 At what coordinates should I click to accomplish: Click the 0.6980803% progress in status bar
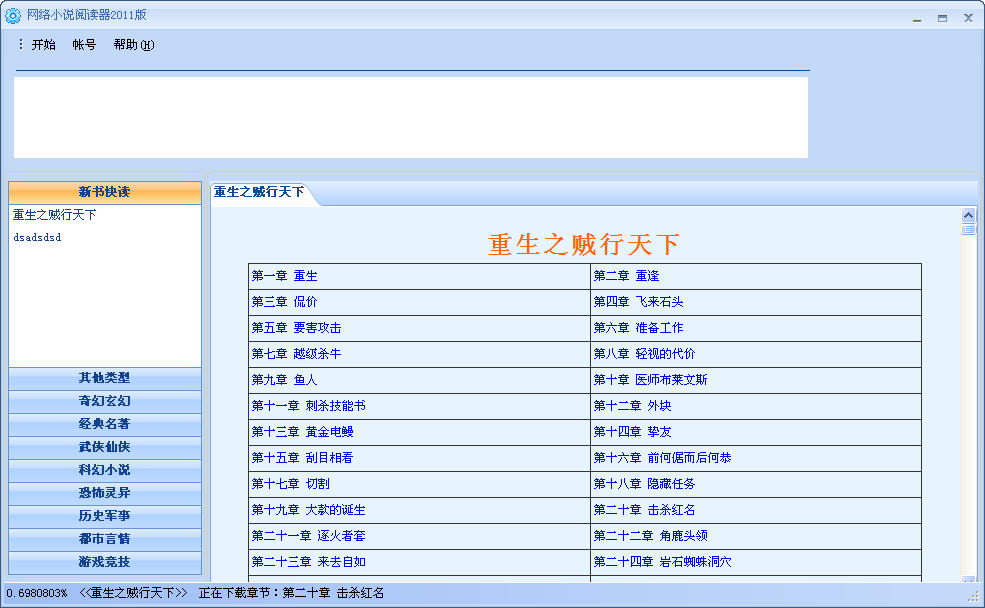tap(37, 593)
